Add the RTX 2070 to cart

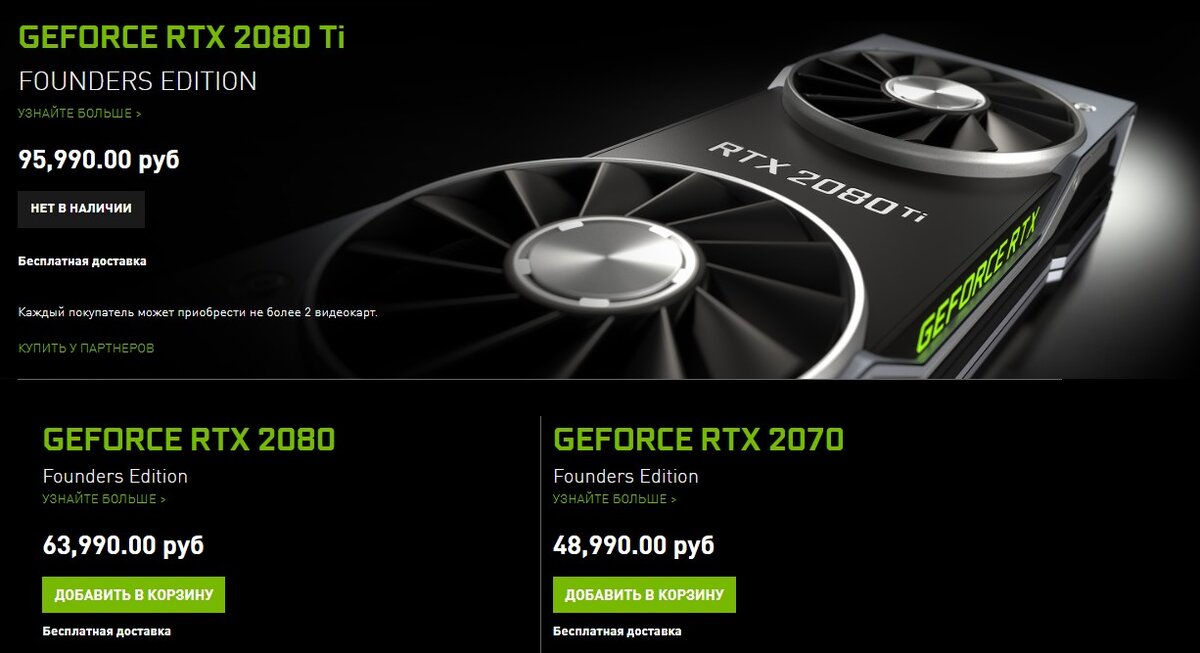pos(644,594)
